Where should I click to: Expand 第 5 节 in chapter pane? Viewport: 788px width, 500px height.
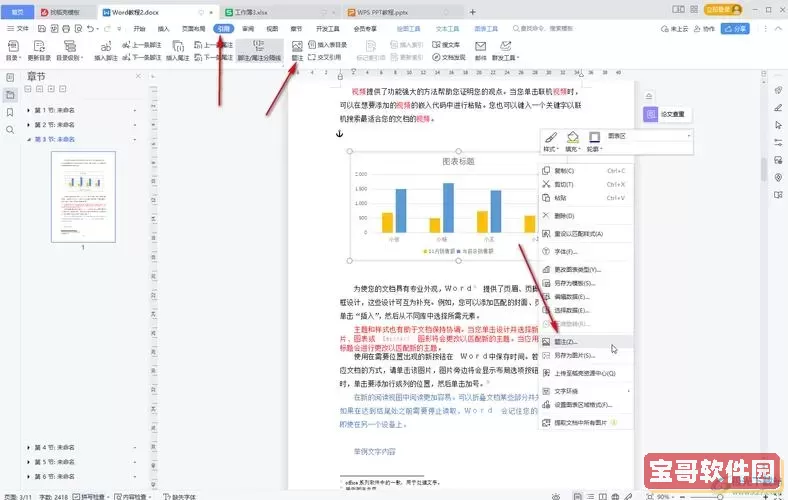[x=28, y=462]
